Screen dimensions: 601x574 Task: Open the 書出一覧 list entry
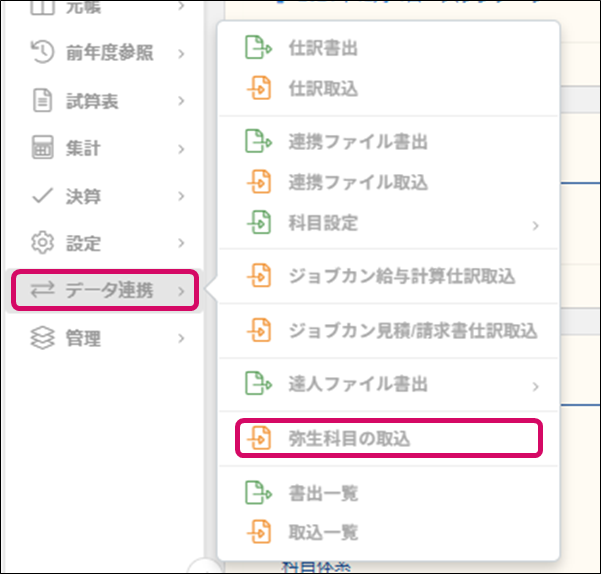pyautogui.click(x=322, y=493)
